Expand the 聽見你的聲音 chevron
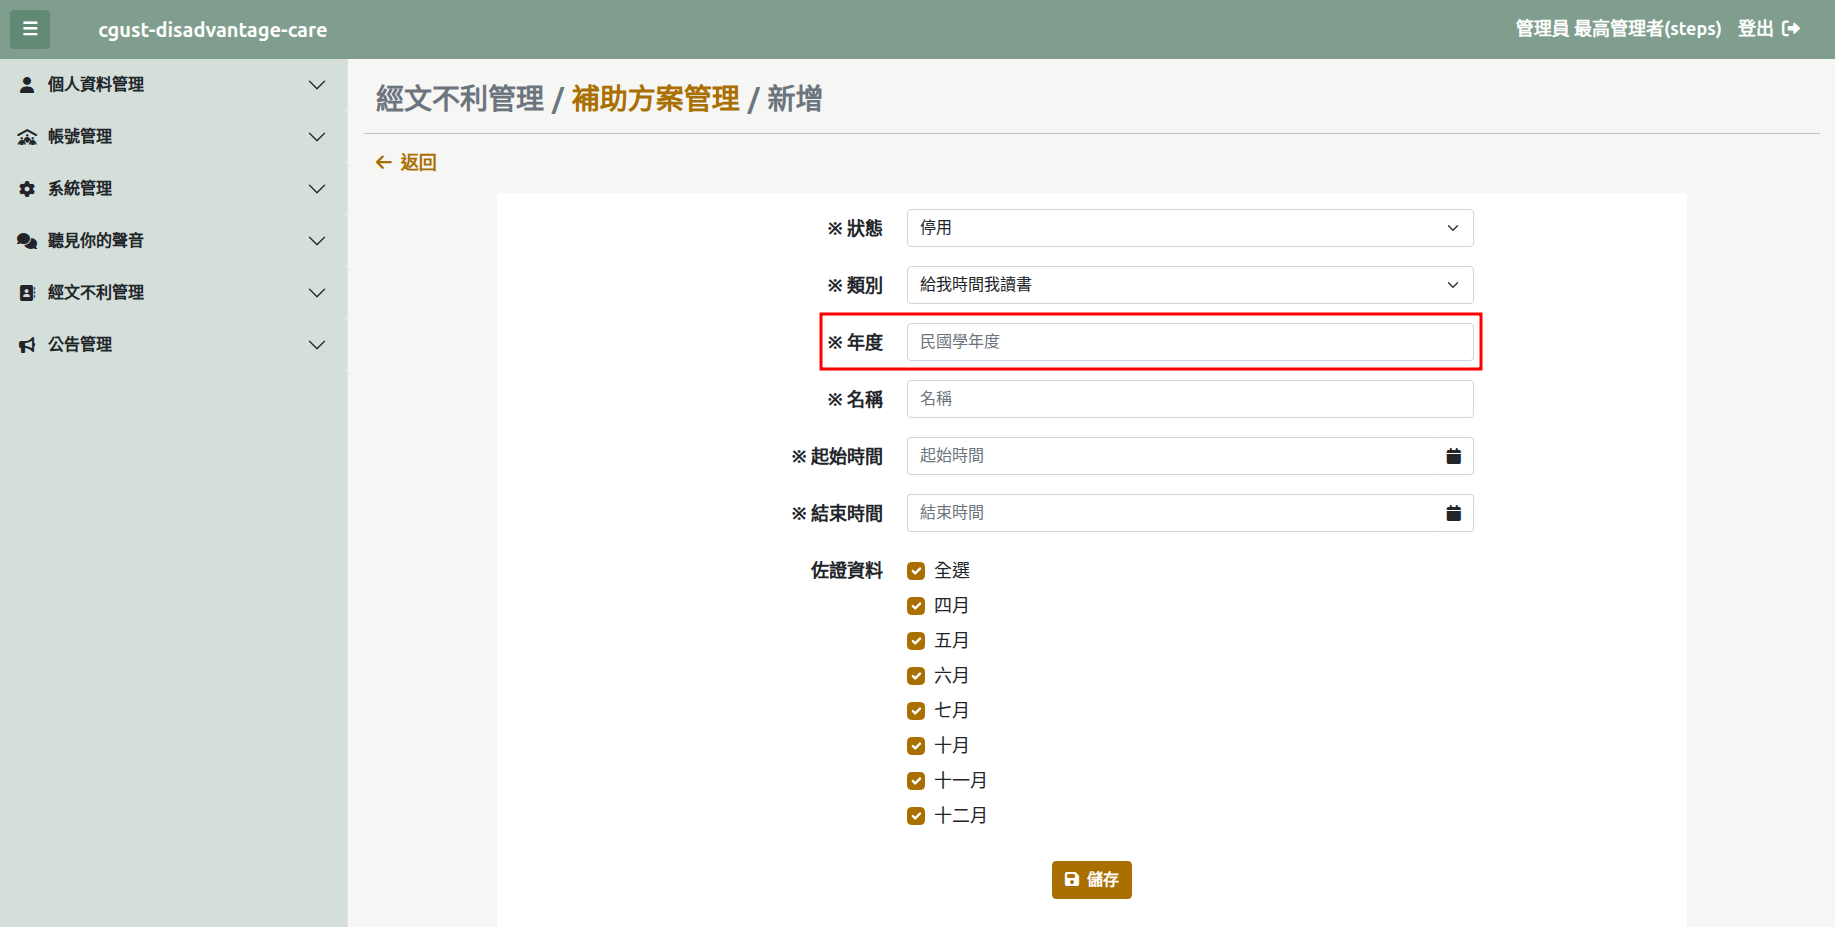Image resolution: width=1835 pixels, height=927 pixels. 317,241
